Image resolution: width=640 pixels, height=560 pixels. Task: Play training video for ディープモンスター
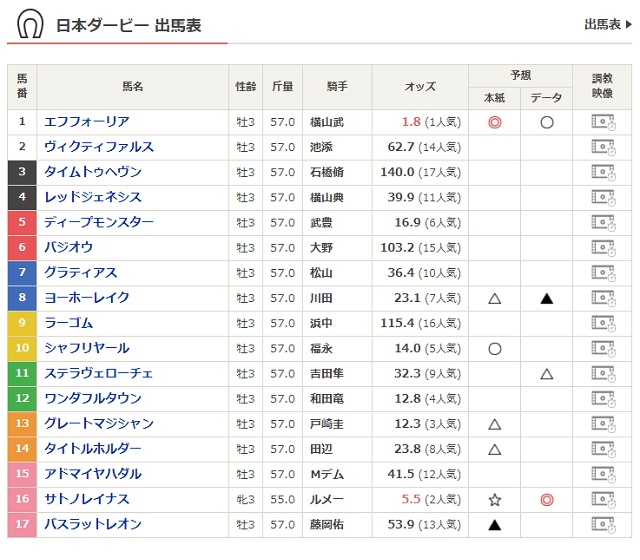(x=602, y=222)
